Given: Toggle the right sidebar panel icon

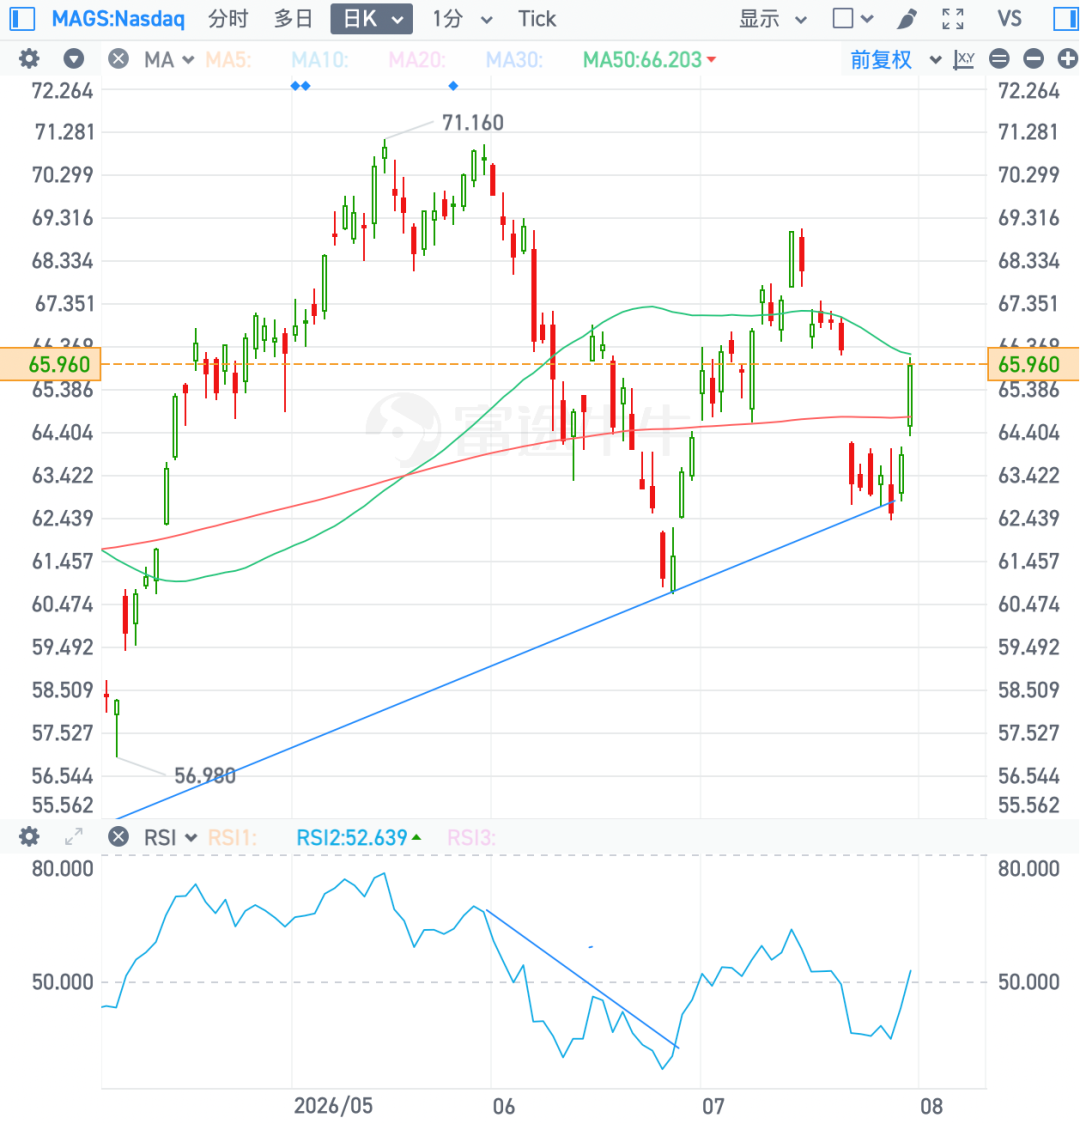Looking at the screenshot, I should [1066, 19].
